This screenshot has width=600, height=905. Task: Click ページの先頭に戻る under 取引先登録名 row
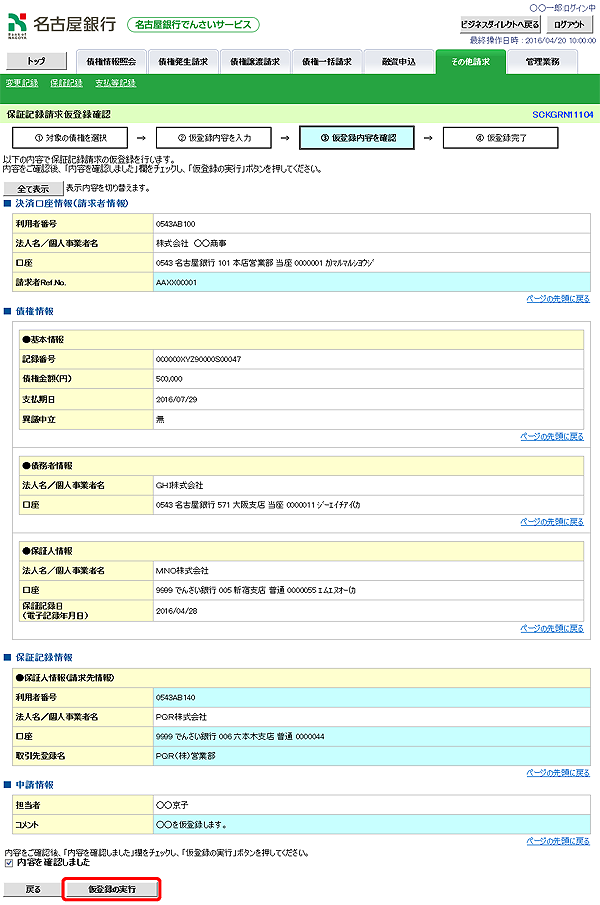pyautogui.click(x=558, y=773)
